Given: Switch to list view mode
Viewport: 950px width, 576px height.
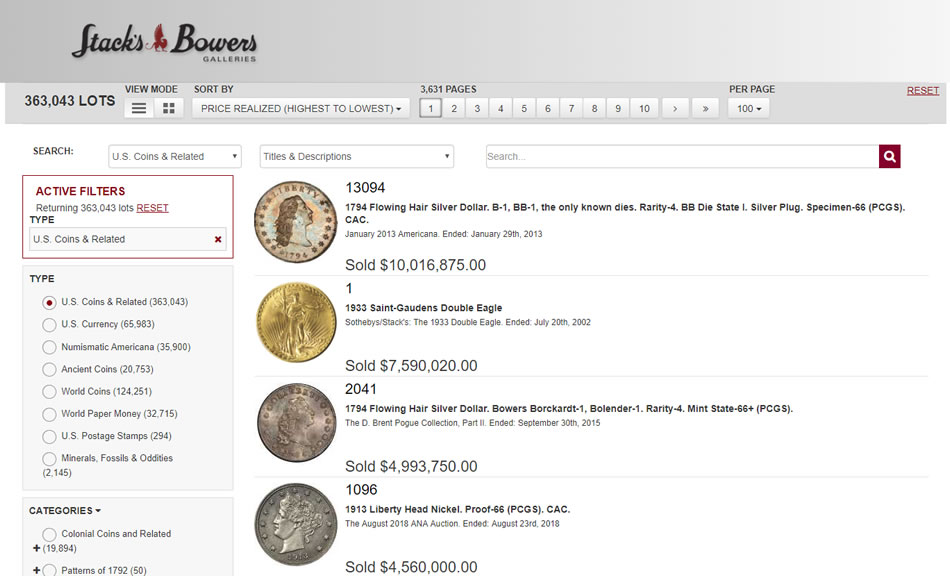Looking at the screenshot, I should pyautogui.click(x=139, y=108).
